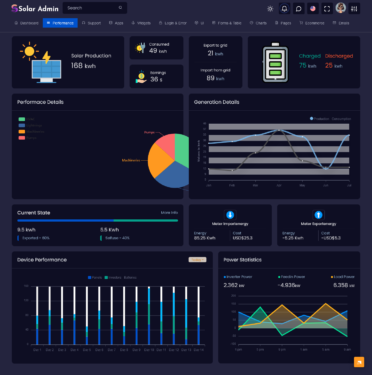Viewport: 372px width, 375px height.
Task: Toggle the blue pie legend swatch
Action: click(22, 125)
